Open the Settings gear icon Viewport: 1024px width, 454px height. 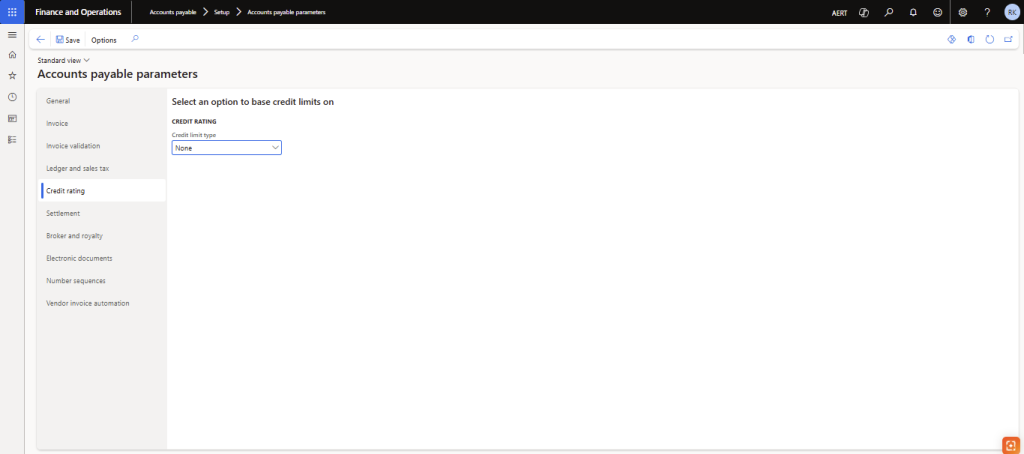click(963, 12)
